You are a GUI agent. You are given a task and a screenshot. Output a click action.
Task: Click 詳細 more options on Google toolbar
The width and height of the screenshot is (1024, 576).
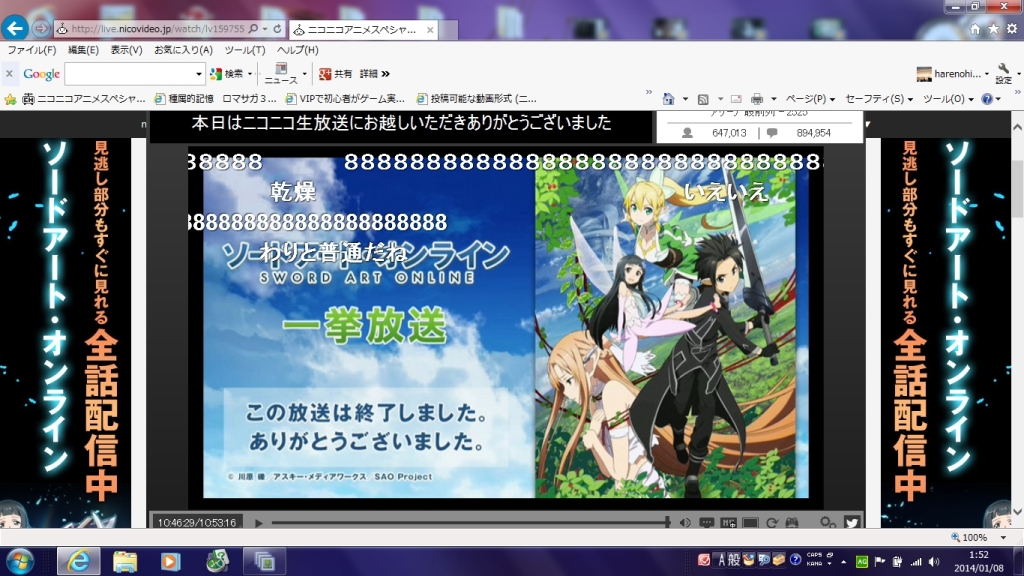coord(374,74)
